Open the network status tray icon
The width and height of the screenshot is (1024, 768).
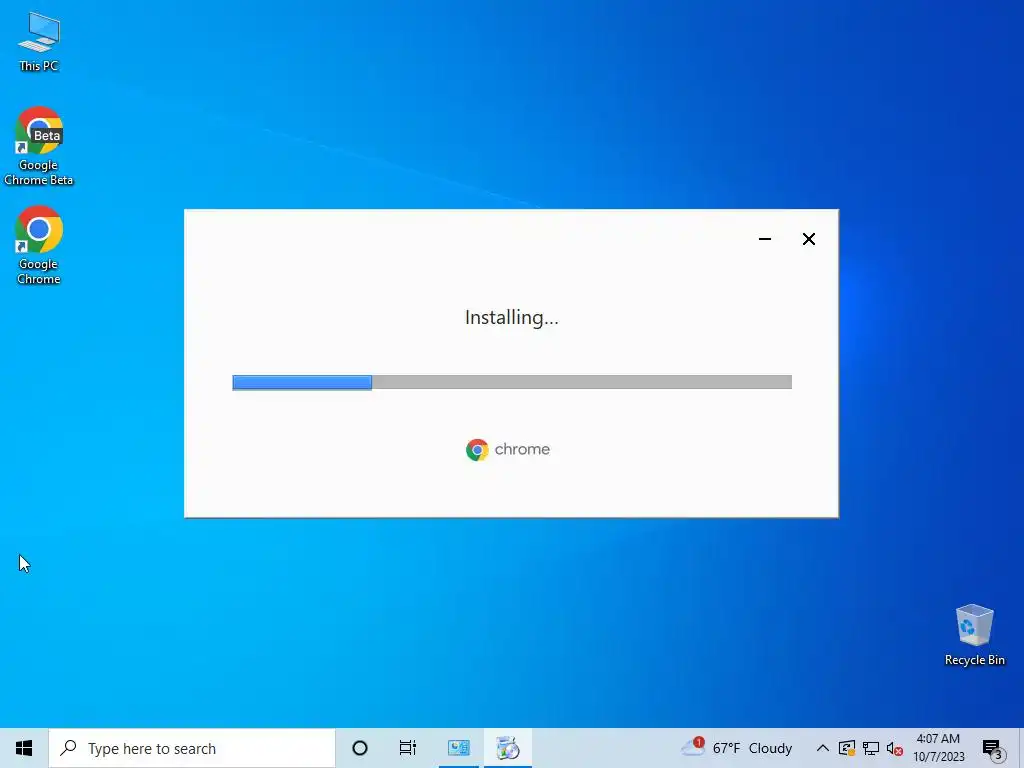coord(871,748)
